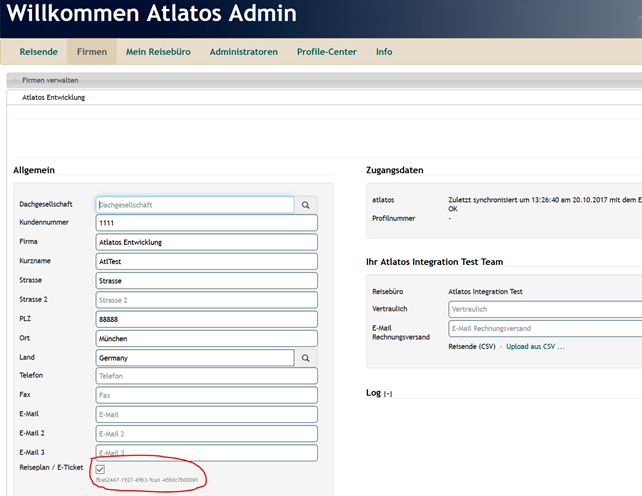Click the E-Mail Rechnungsversand input field

545,328
